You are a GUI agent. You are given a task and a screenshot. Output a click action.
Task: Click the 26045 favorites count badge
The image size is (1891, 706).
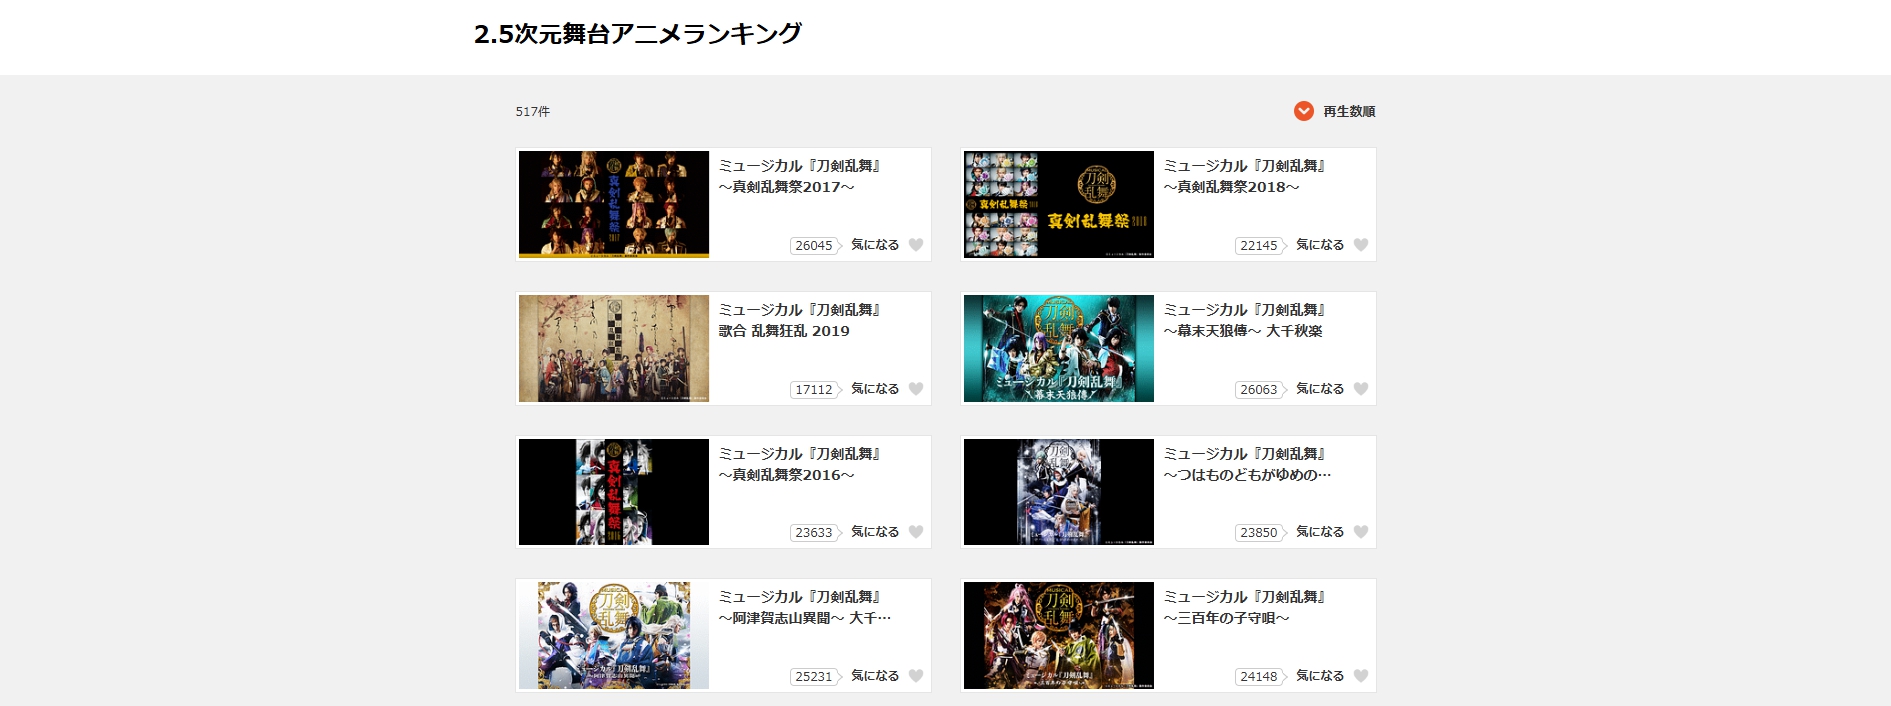click(815, 245)
